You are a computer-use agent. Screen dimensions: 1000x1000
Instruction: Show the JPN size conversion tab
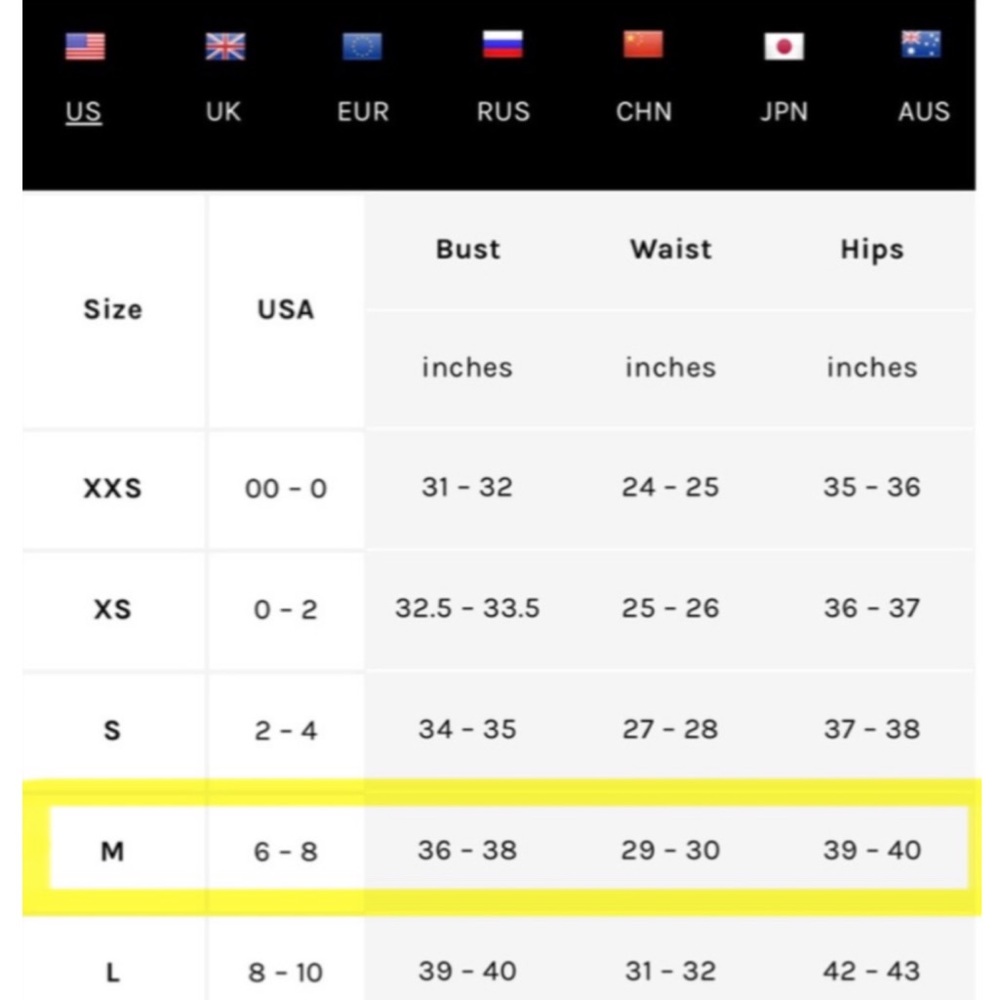(x=784, y=112)
